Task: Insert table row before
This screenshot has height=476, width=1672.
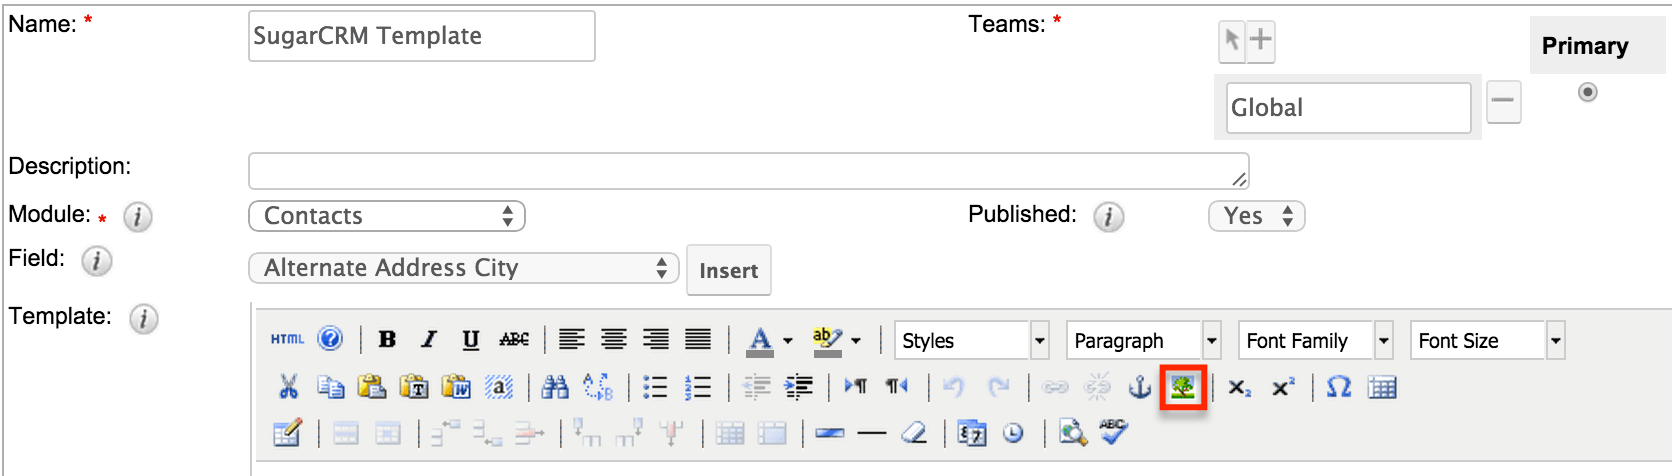Action: pyautogui.click(x=446, y=433)
